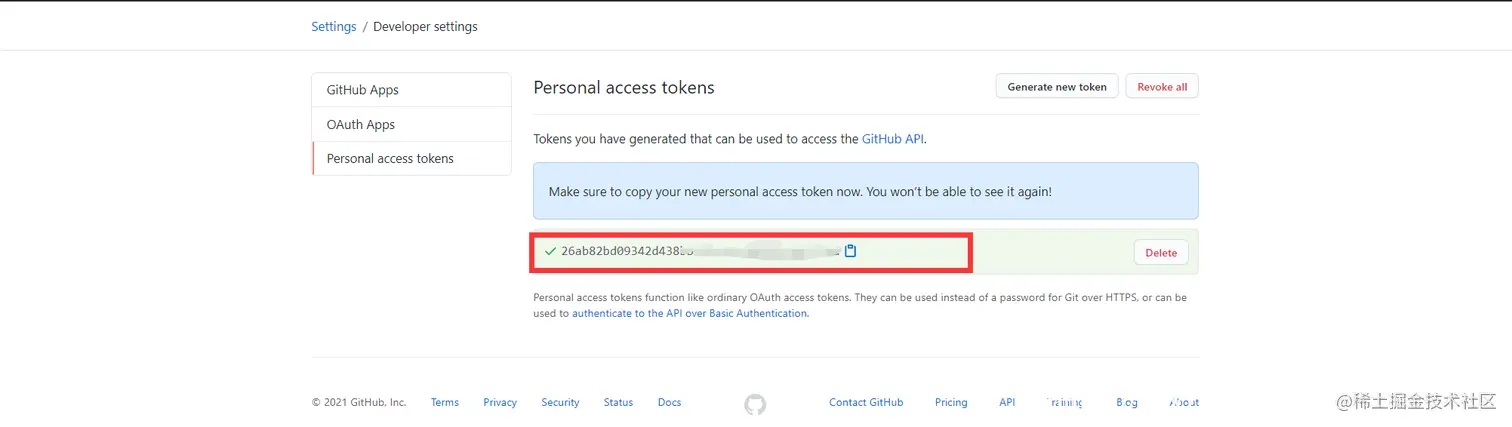The height and width of the screenshot is (427, 1512).
Task: Open the OAuth Apps sidebar item
Action: 412,125
